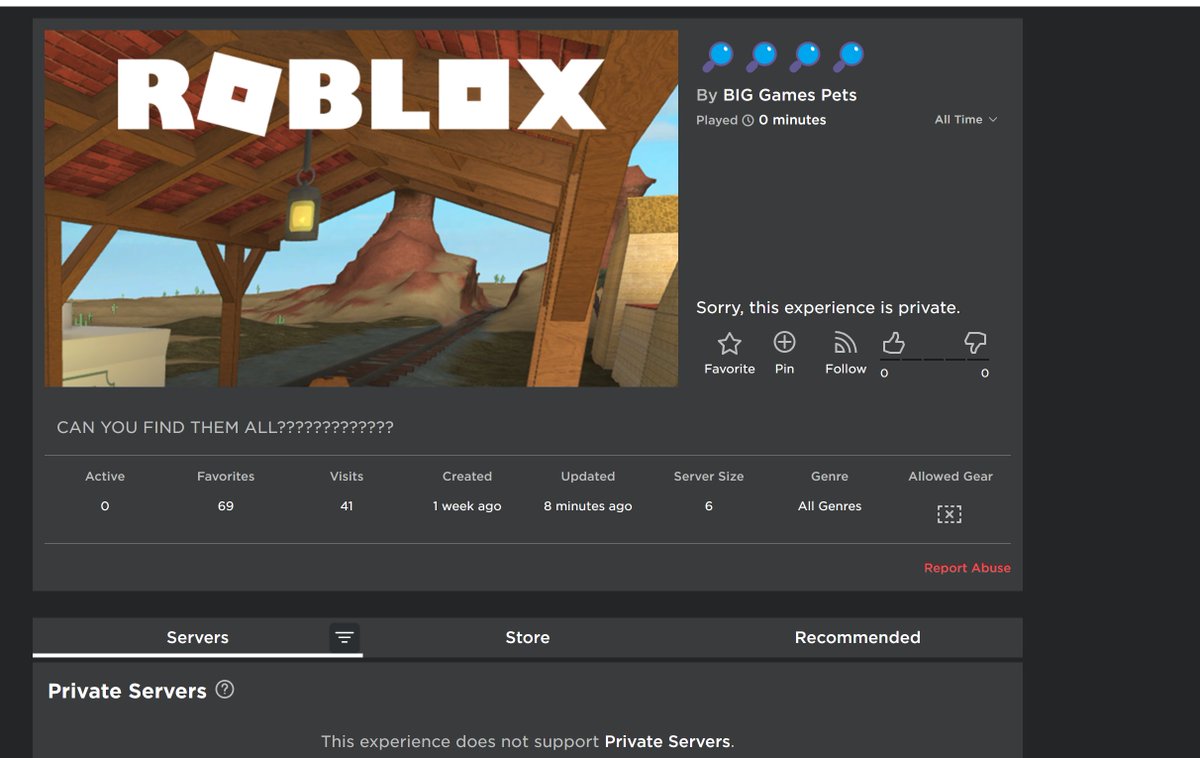Click 'Sorry, this experience is private' message
The image size is (1200, 758).
828,308
